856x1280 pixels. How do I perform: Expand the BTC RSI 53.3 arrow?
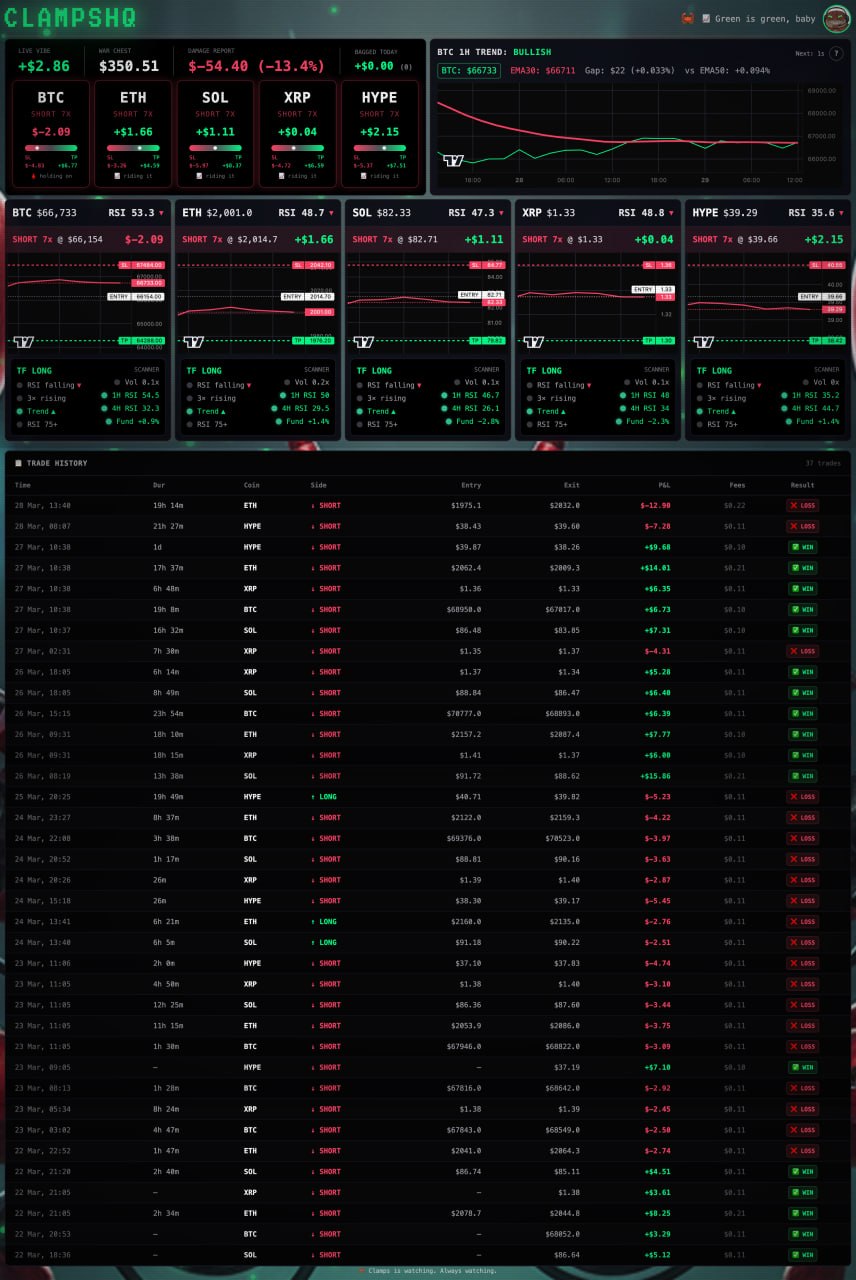[x=161, y=213]
